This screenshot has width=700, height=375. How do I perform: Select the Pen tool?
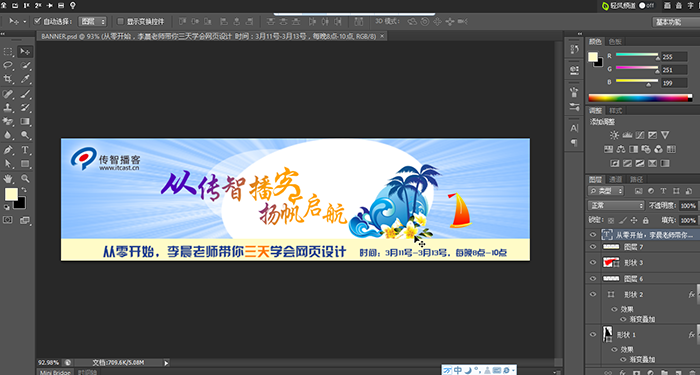8,150
